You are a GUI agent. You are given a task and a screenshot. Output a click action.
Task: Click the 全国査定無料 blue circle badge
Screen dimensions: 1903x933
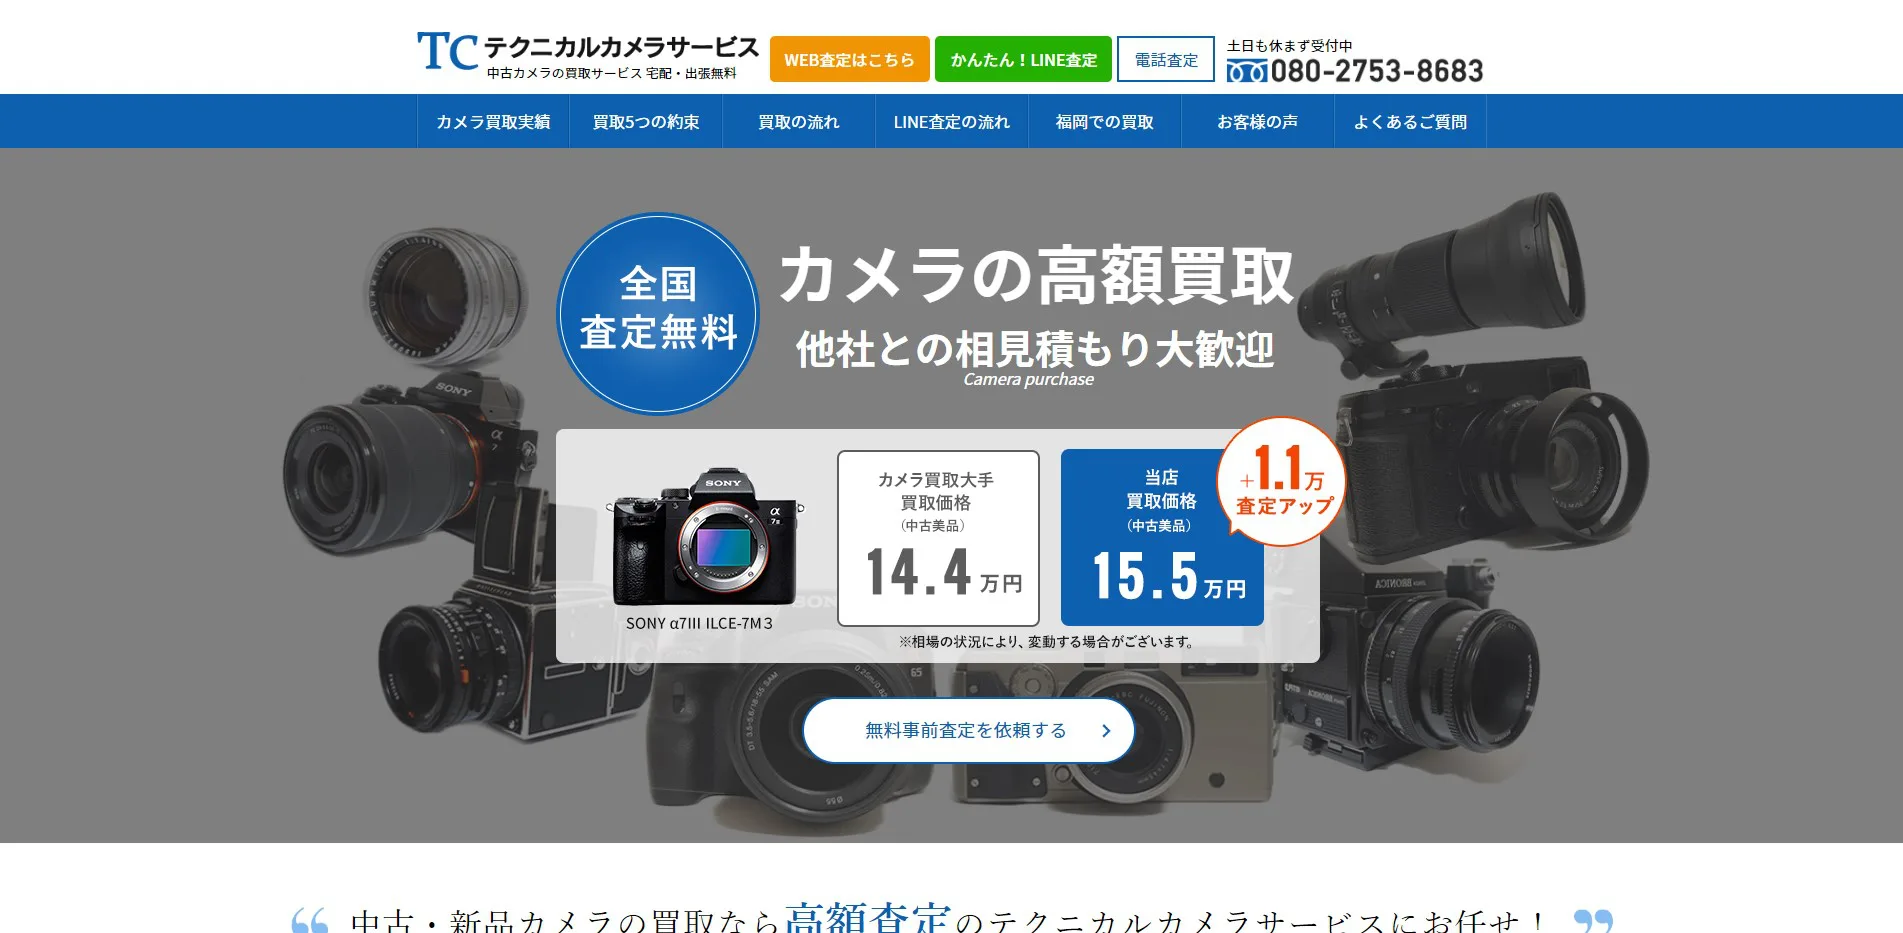(x=658, y=313)
